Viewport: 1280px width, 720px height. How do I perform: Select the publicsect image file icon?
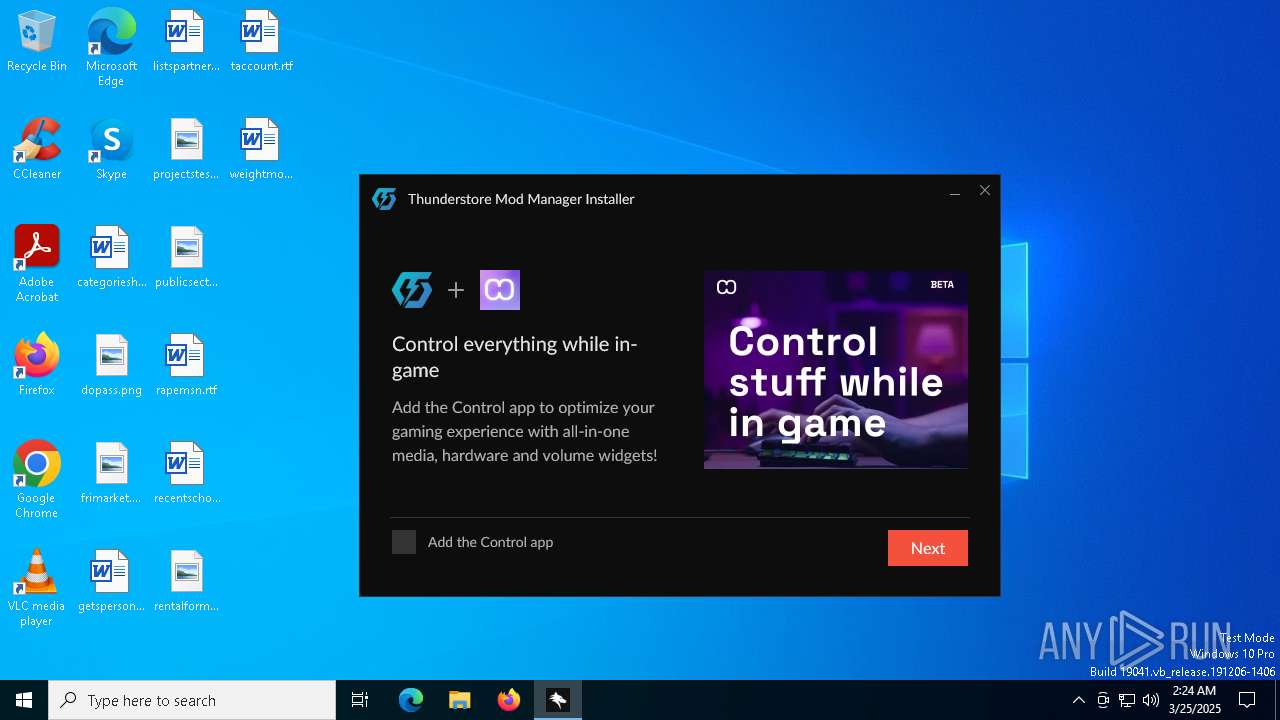point(186,258)
